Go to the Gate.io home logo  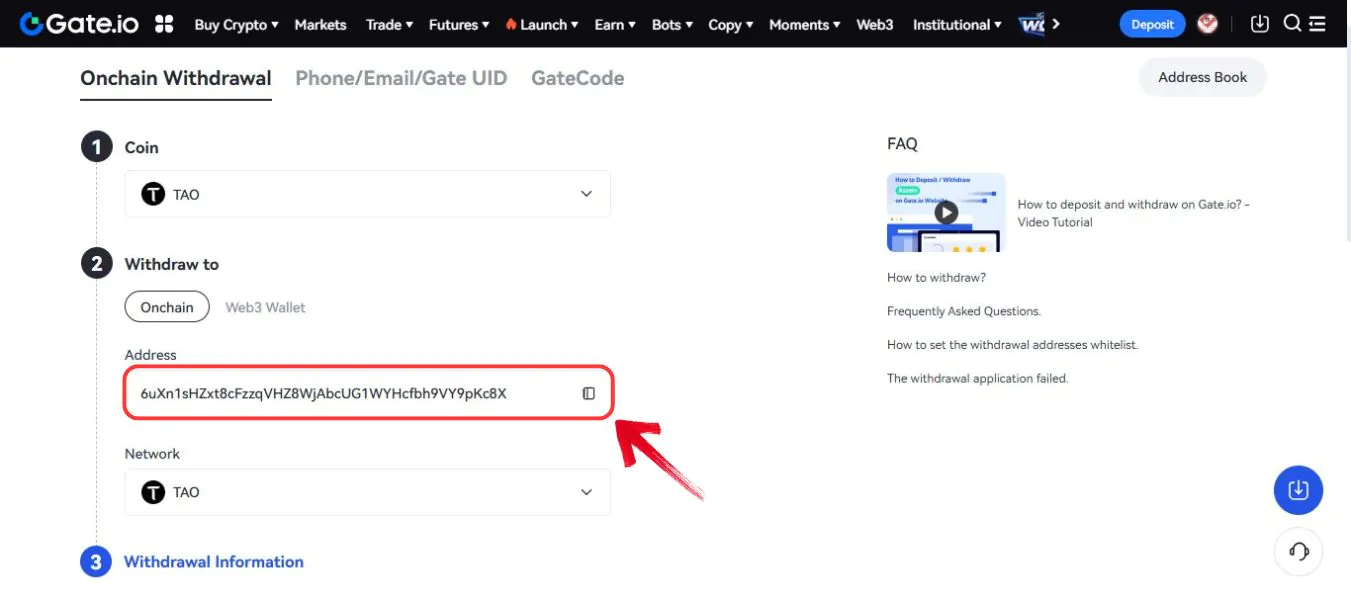pyautogui.click(x=81, y=24)
